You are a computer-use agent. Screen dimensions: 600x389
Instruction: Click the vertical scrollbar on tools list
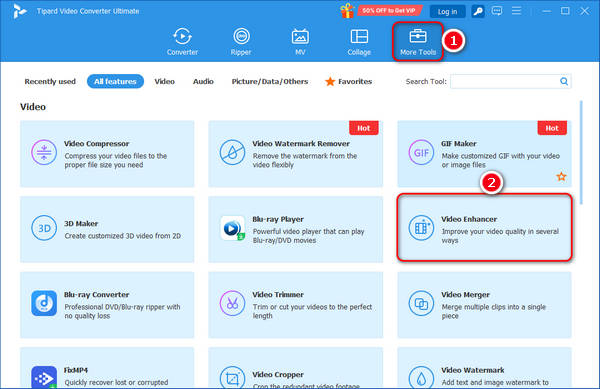(581, 153)
